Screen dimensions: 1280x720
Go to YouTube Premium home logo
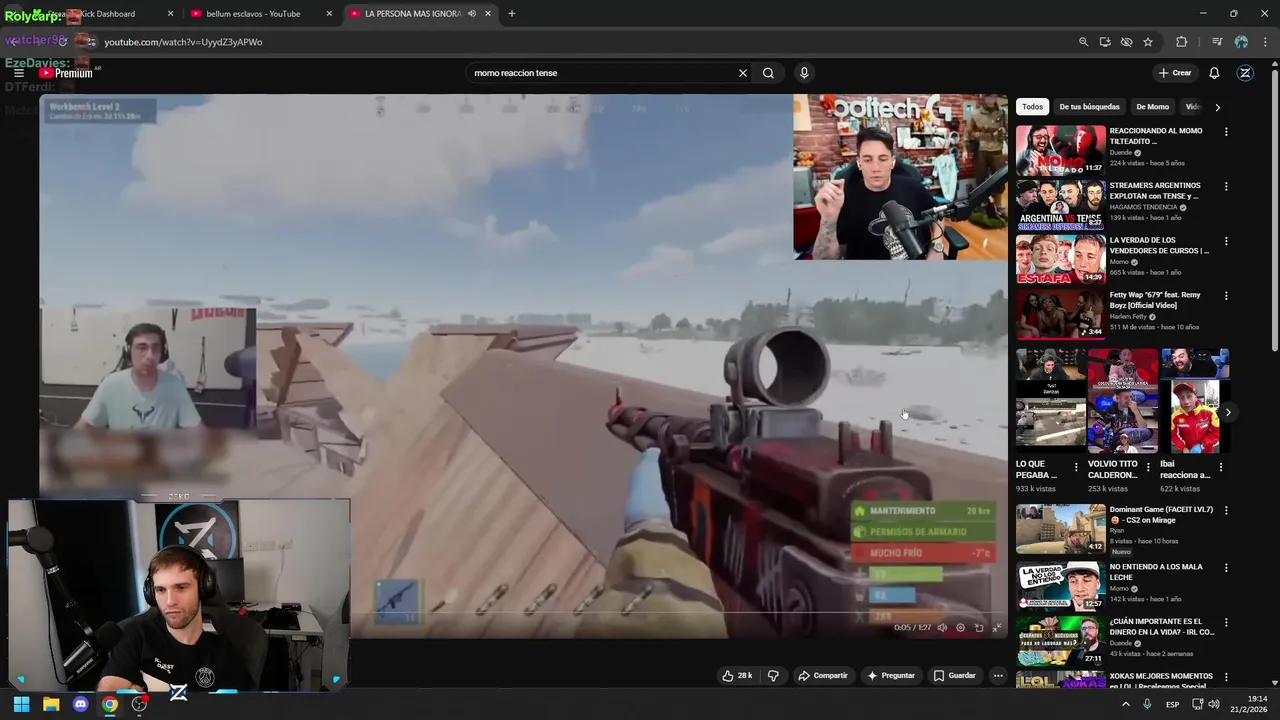tap(66, 73)
